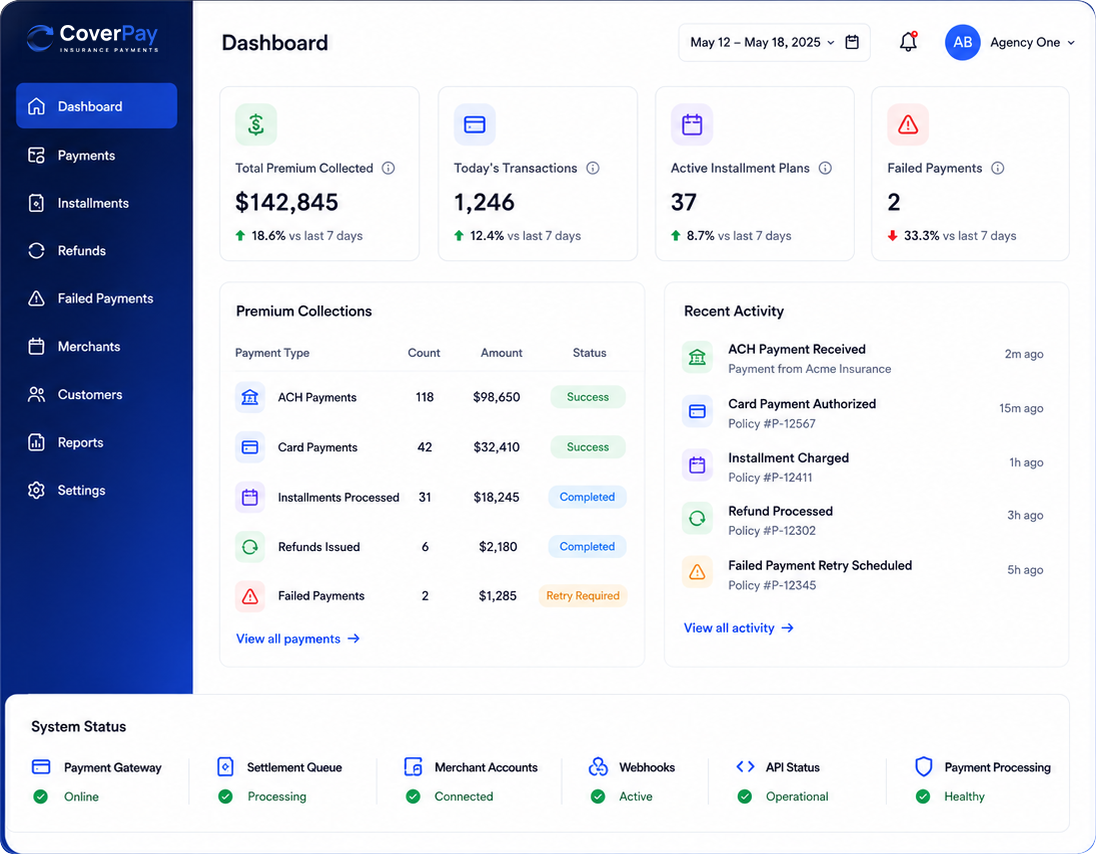Click the Card Payments row icon

[250, 447]
